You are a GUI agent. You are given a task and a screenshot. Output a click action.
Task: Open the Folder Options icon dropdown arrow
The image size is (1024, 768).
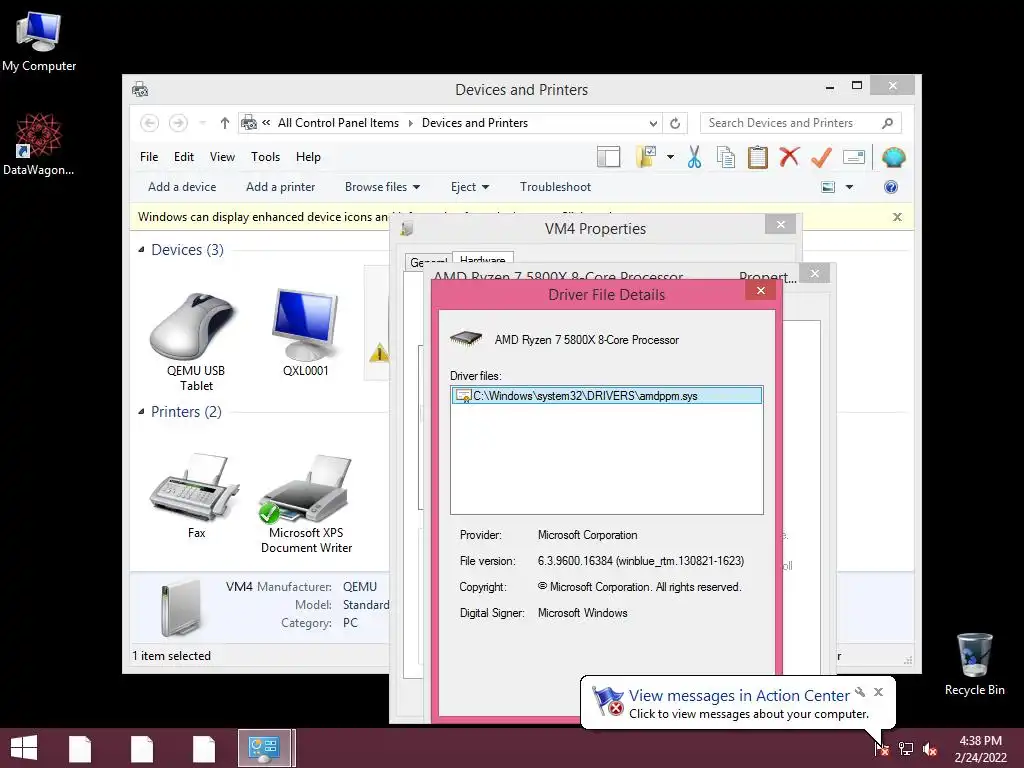point(671,157)
